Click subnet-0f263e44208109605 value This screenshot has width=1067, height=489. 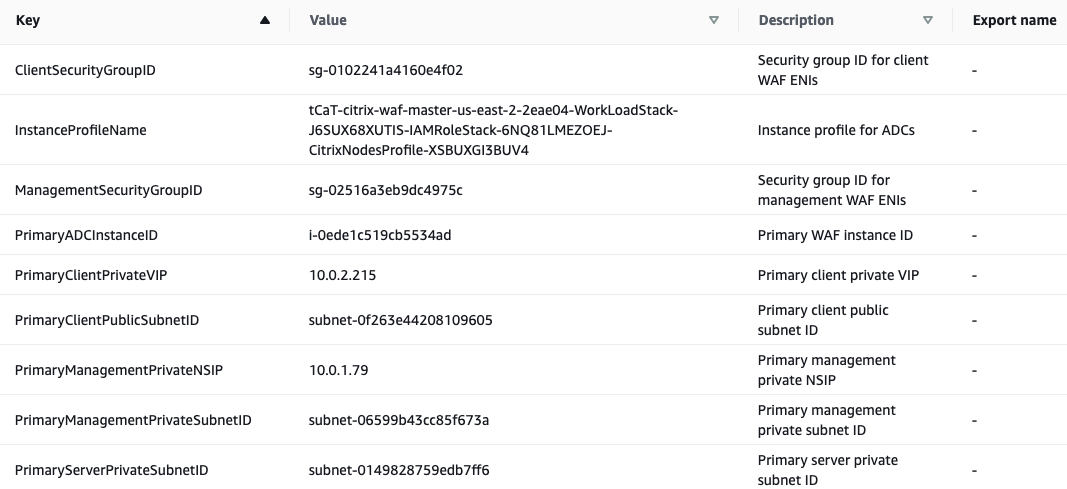coord(400,320)
